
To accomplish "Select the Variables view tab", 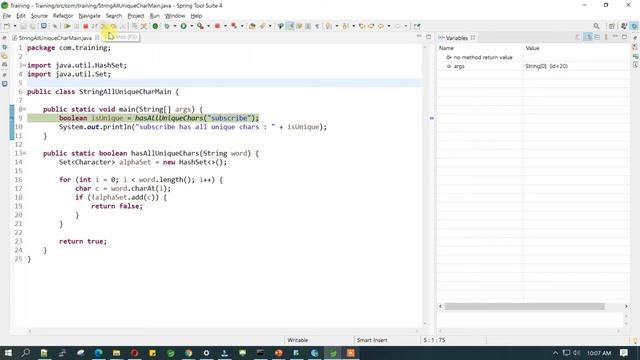I will coord(457,38).
